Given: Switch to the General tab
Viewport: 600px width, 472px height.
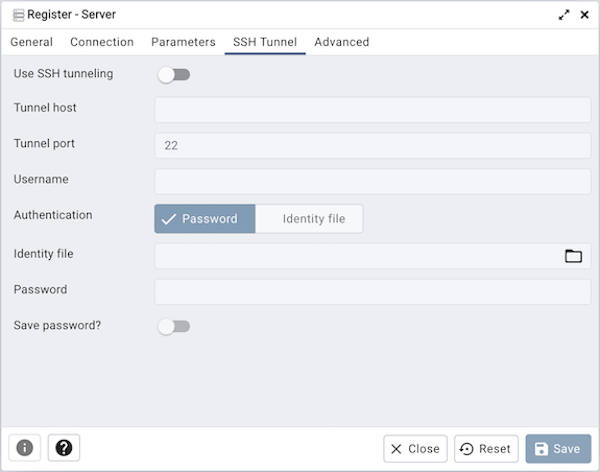Looking at the screenshot, I should (x=32, y=42).
